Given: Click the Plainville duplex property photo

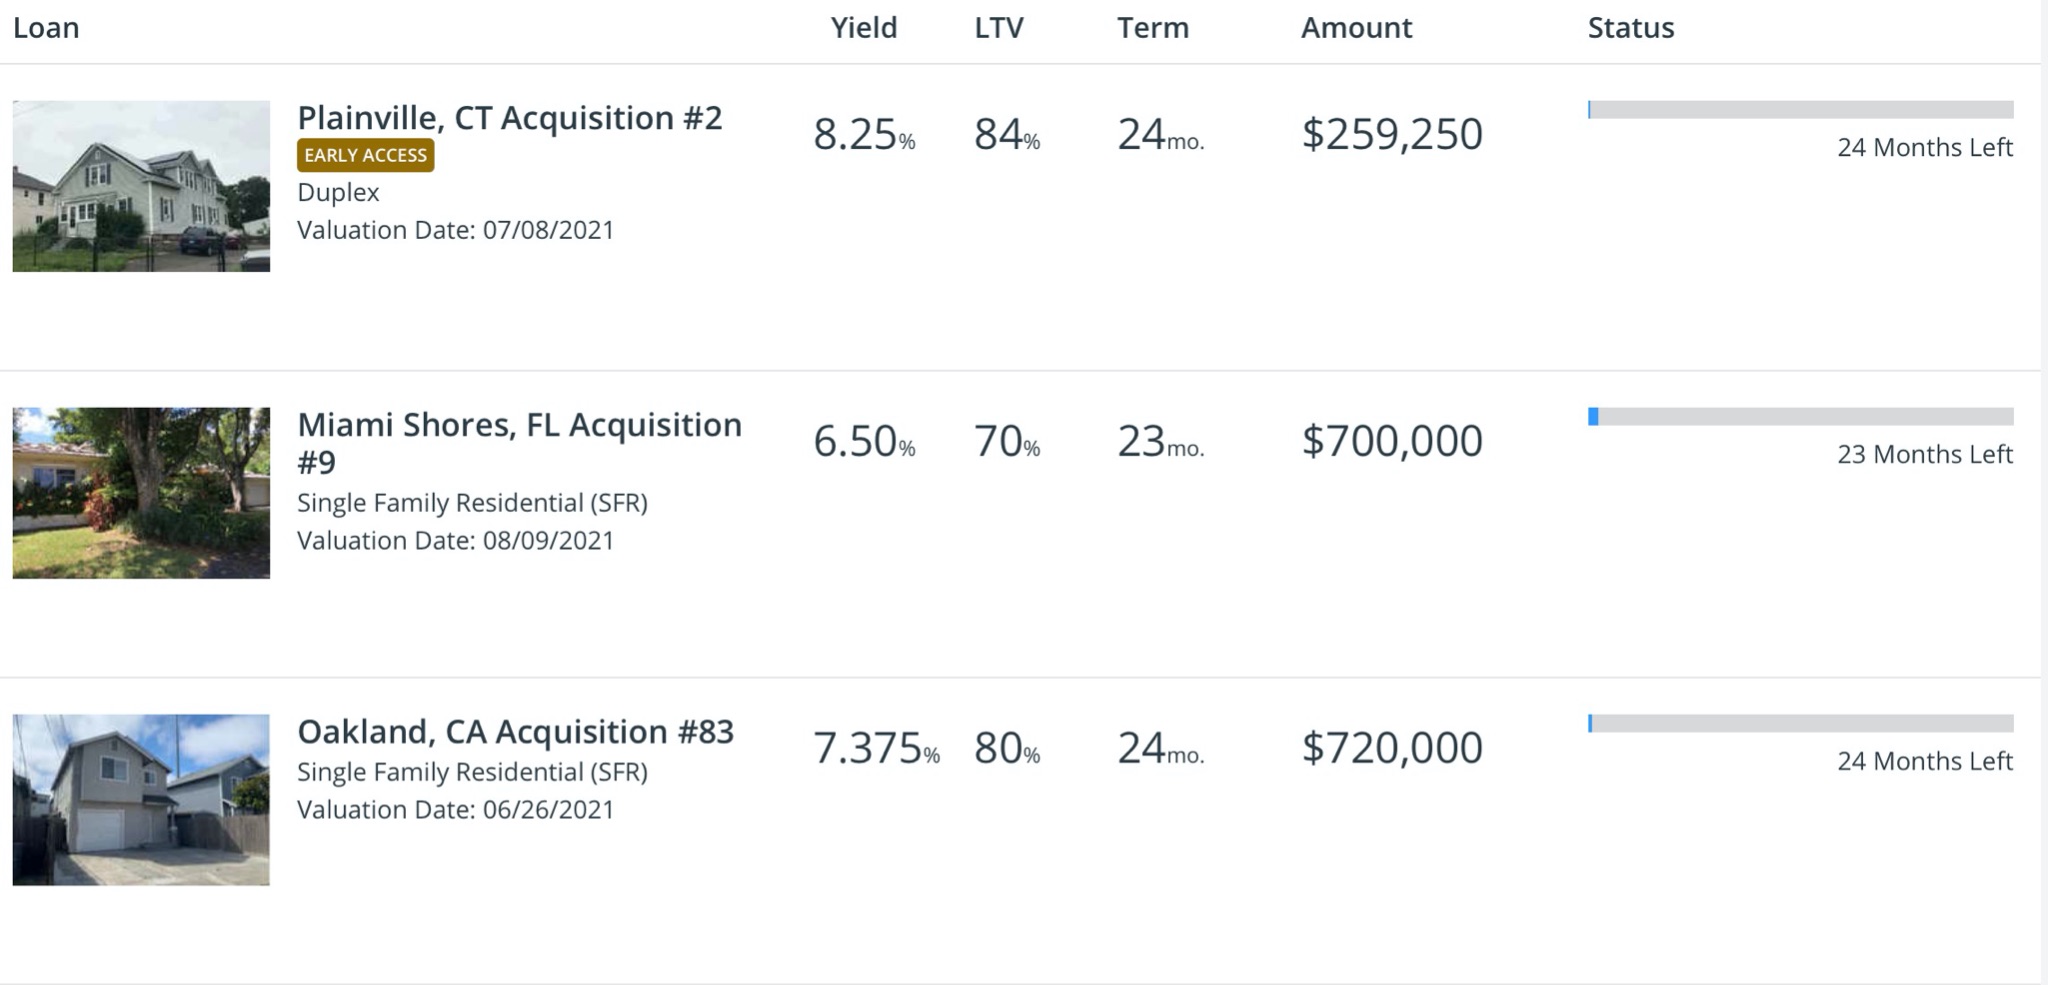Looking at the screenshot, I should [141, 186].
